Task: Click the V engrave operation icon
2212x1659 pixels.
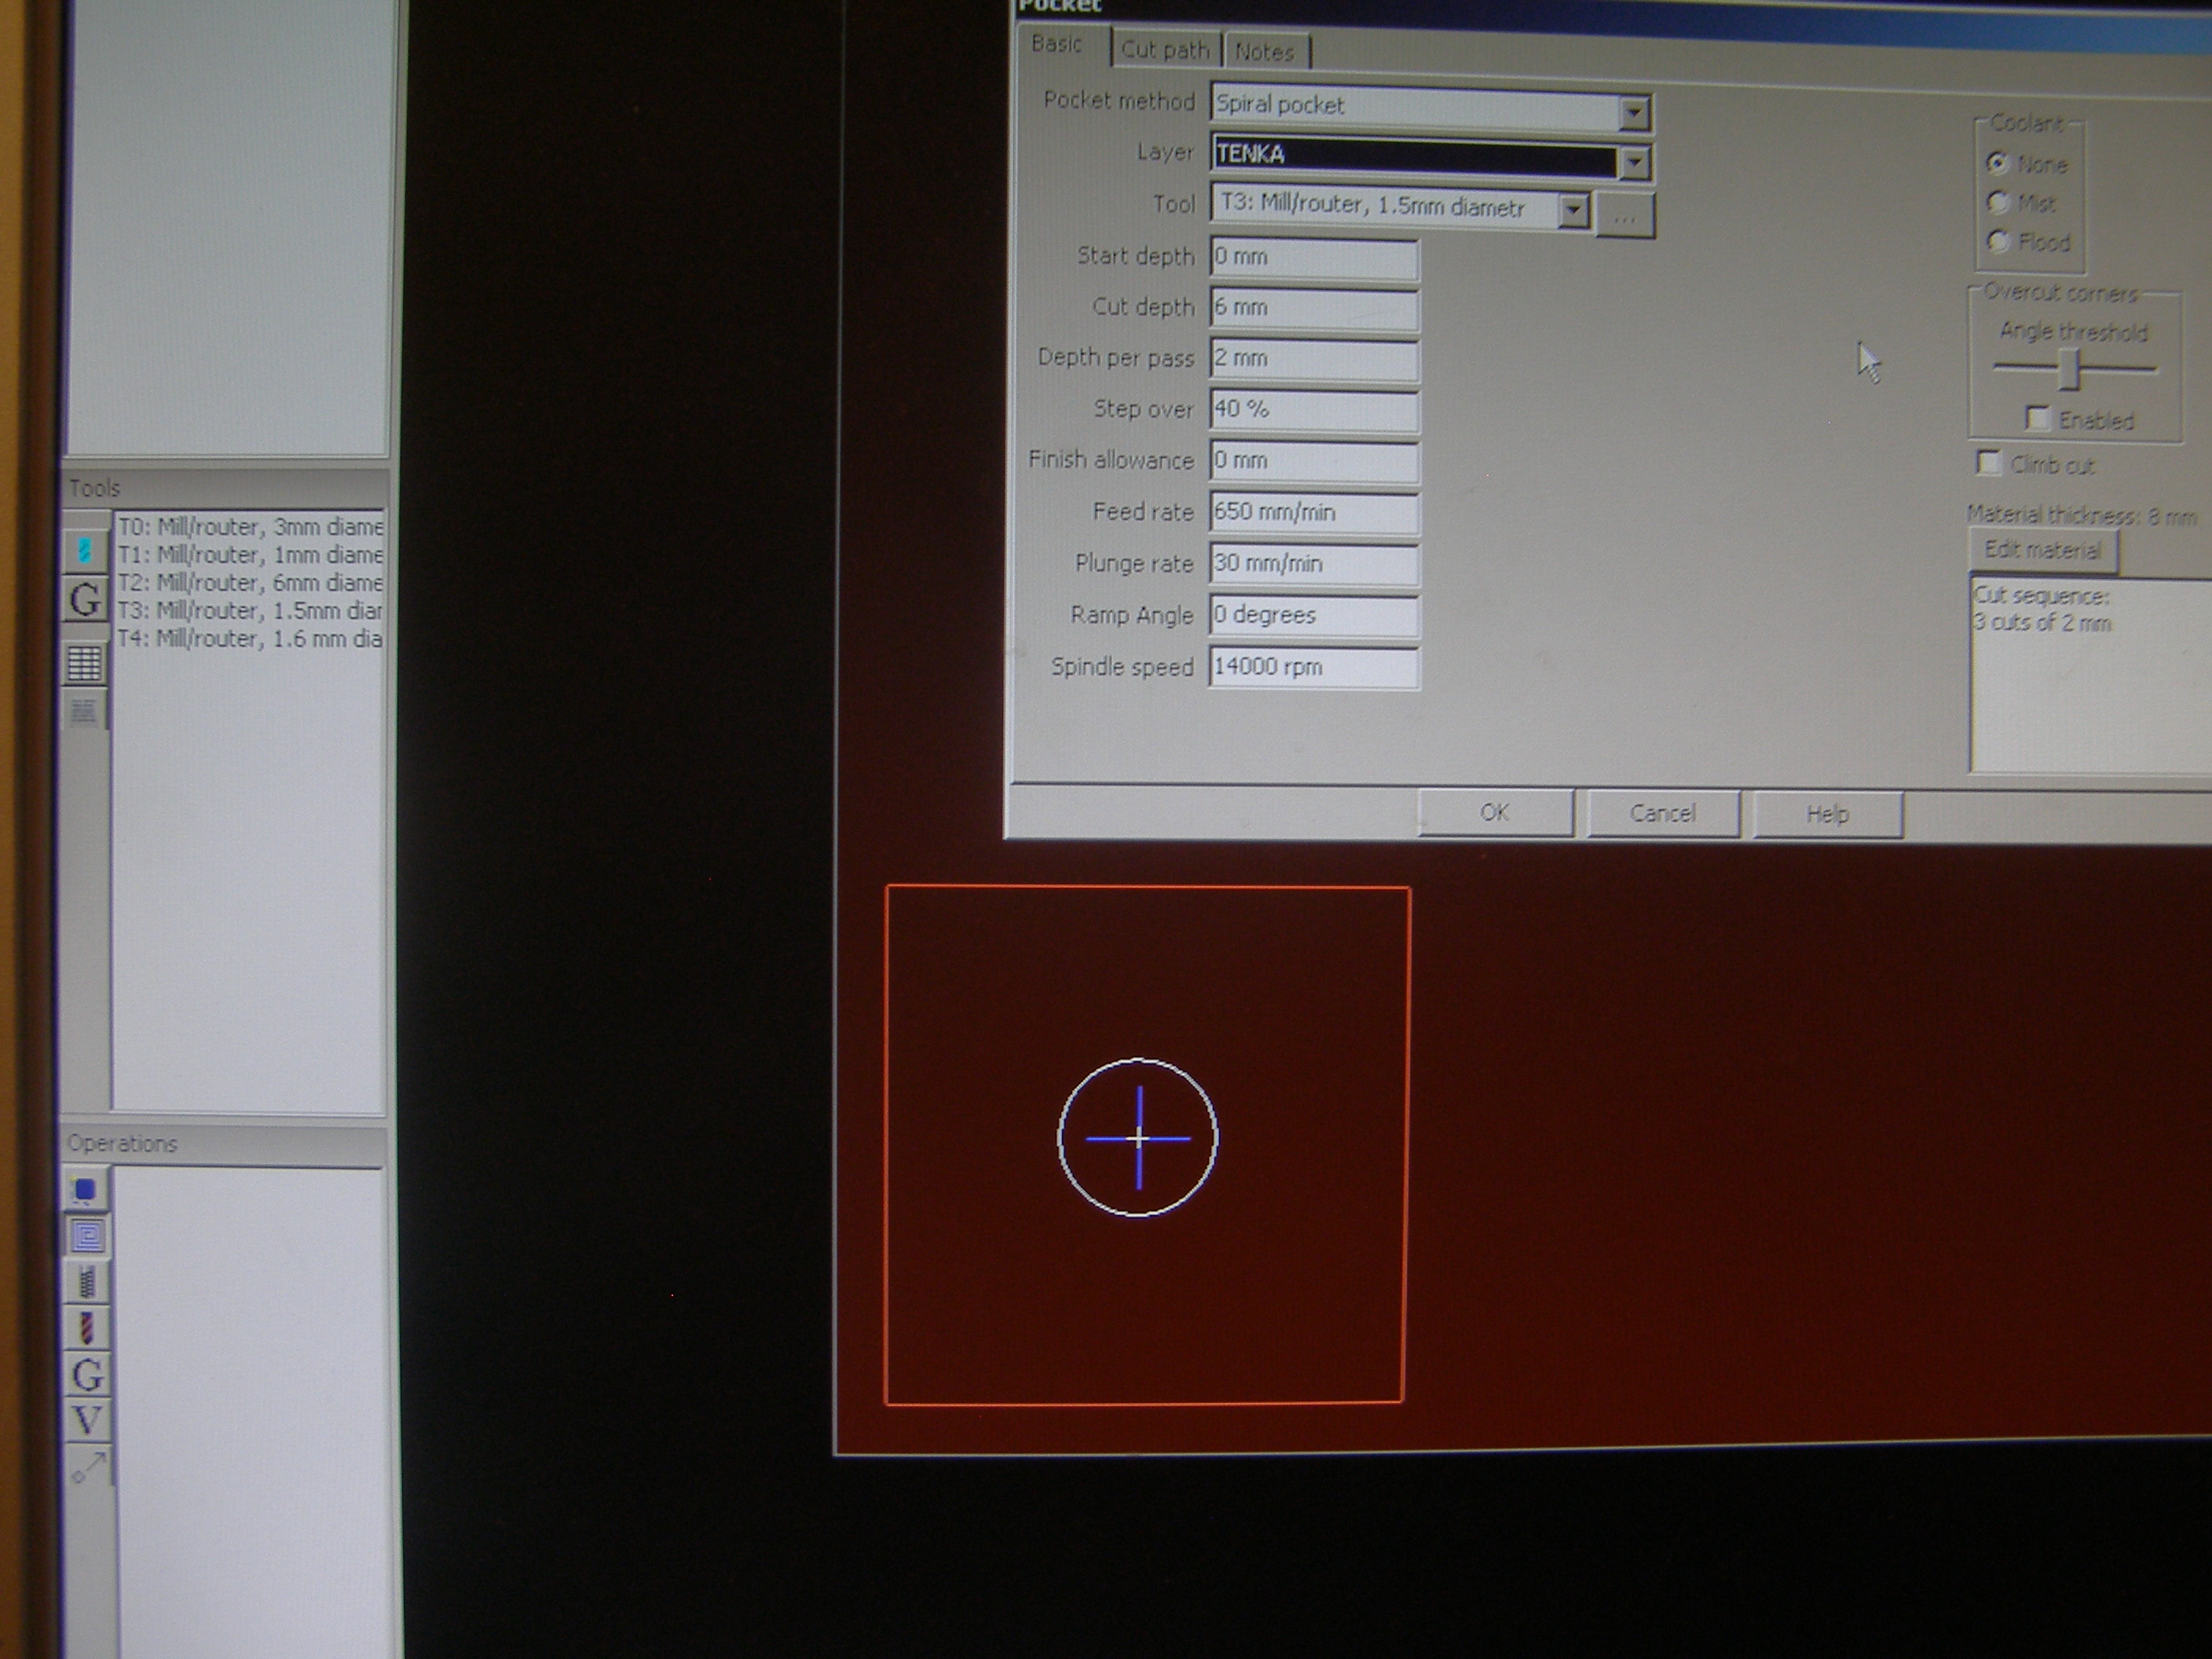Action: tap(87, 1420)
